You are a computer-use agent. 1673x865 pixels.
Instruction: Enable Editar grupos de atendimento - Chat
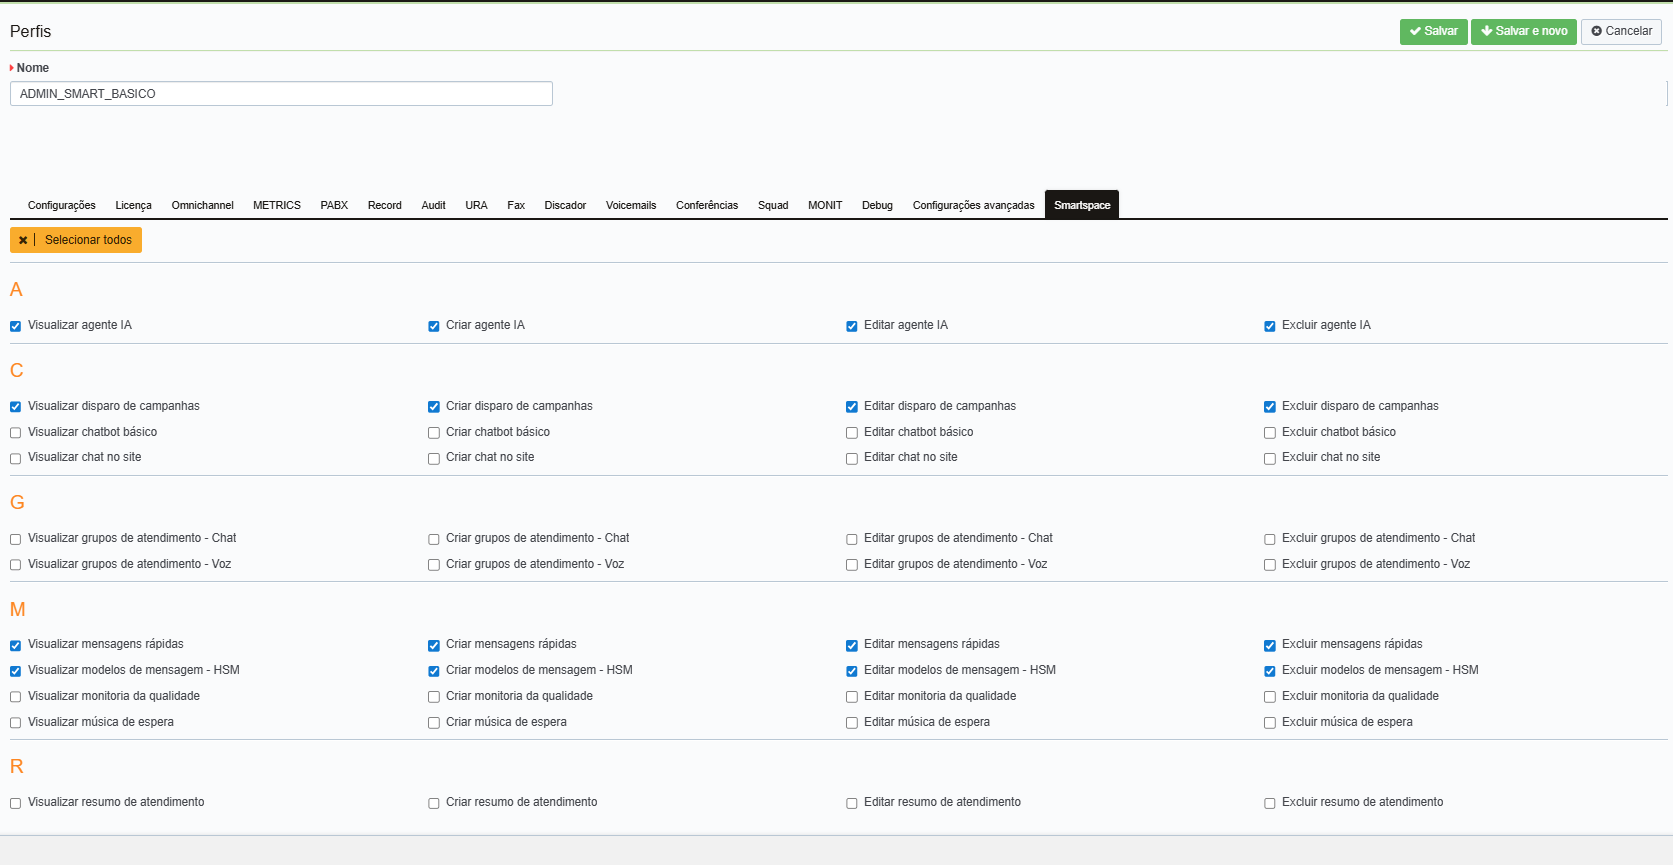point(852,540)
